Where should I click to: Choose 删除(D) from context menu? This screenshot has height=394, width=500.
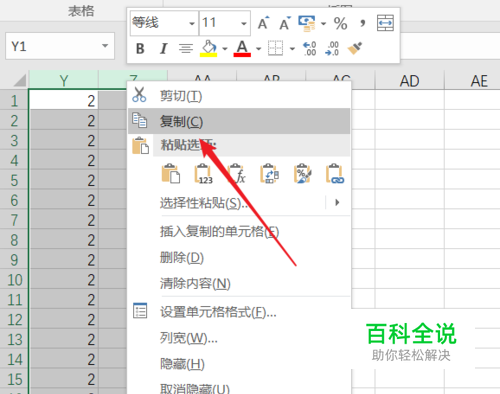pos(239,257)
